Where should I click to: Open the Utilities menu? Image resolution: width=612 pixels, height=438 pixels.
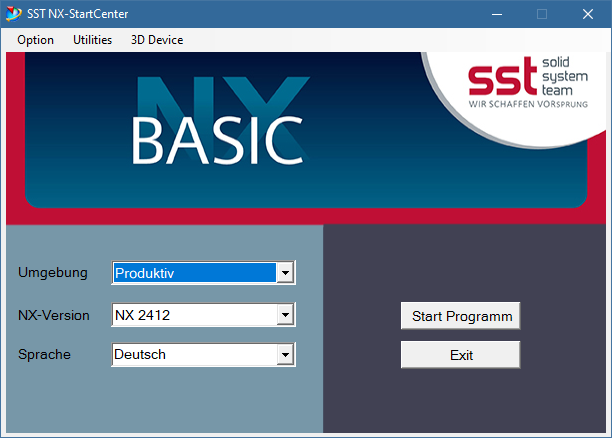pos(93,40)
